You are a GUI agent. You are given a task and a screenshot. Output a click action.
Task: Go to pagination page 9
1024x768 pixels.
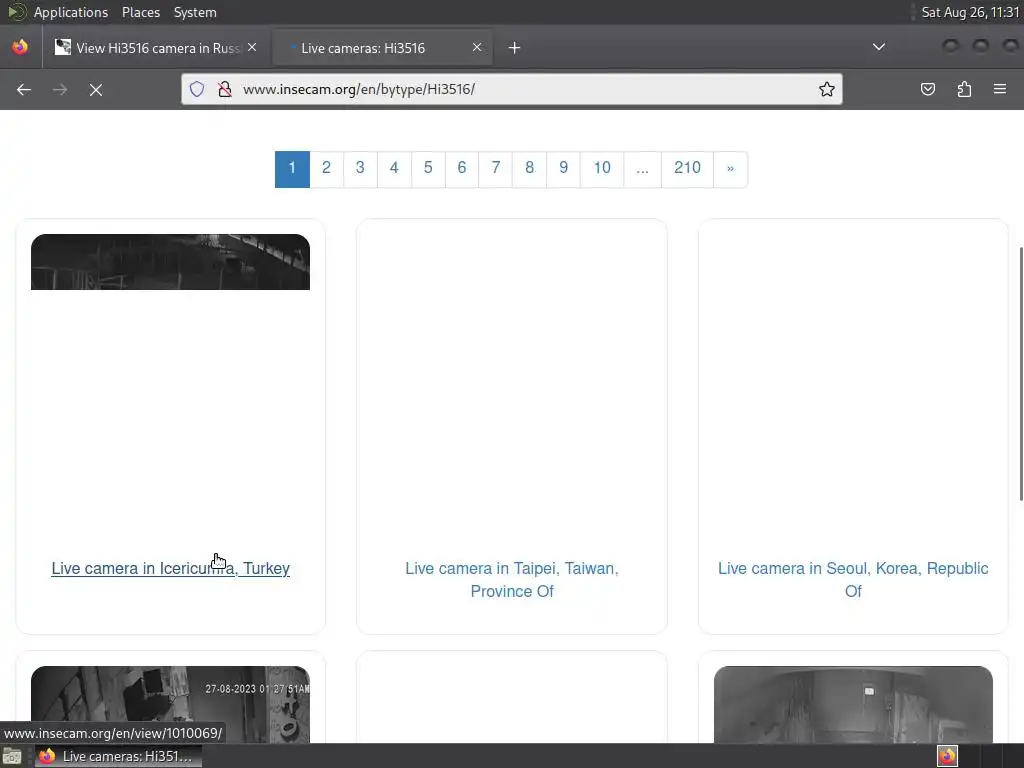click(x=564, y=169)
